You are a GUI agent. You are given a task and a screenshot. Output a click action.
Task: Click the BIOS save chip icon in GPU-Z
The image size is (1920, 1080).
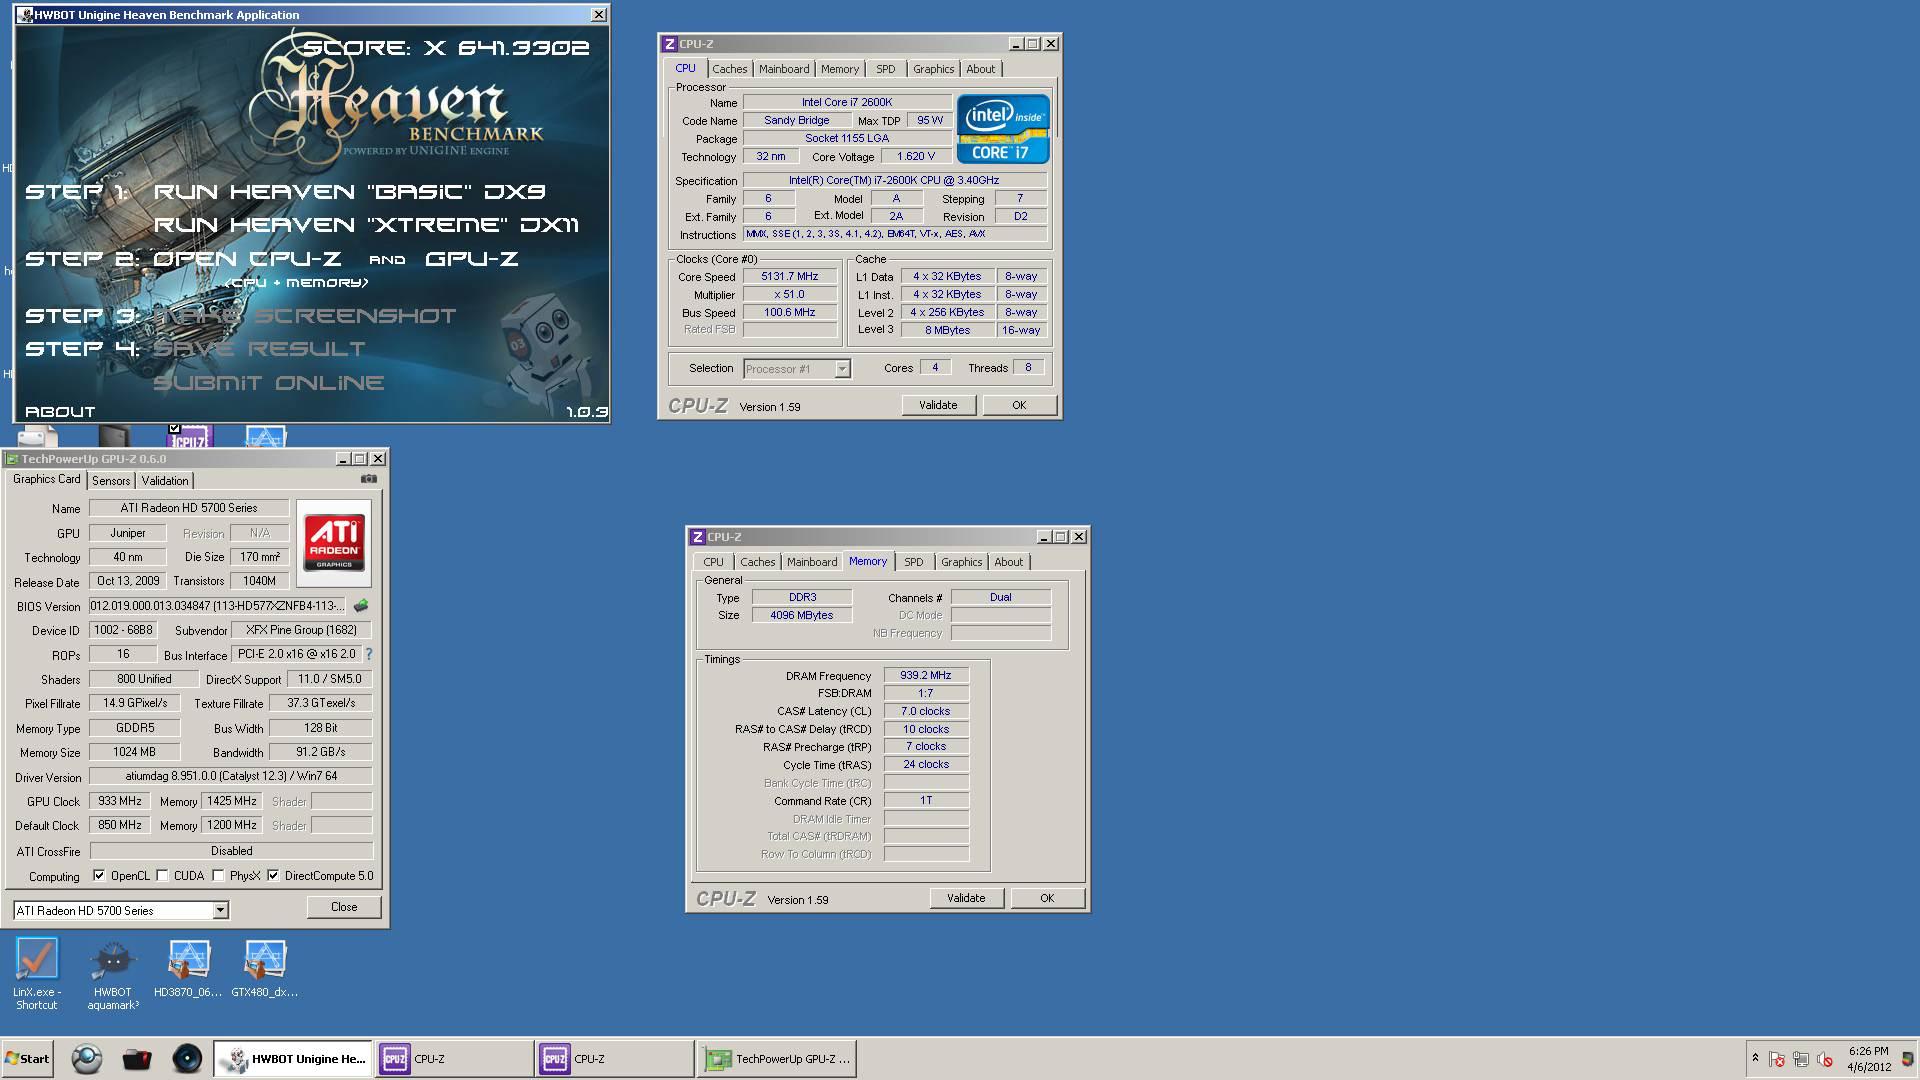(x=361, y=606)
